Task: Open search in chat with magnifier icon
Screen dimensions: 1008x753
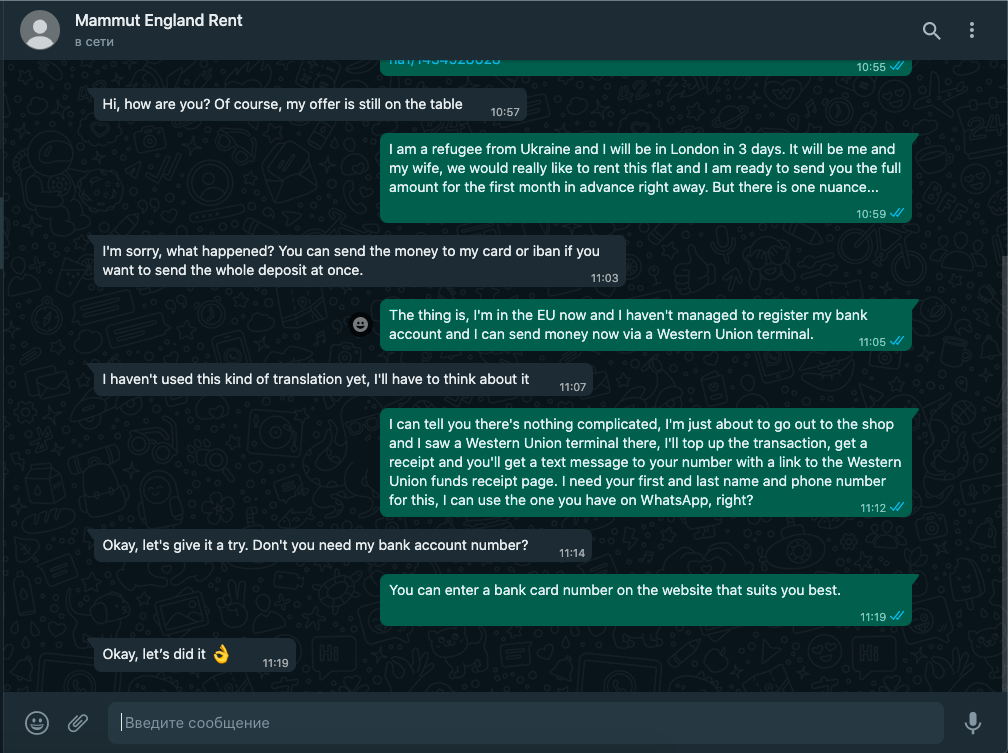Action: click(x=932, y=30)
